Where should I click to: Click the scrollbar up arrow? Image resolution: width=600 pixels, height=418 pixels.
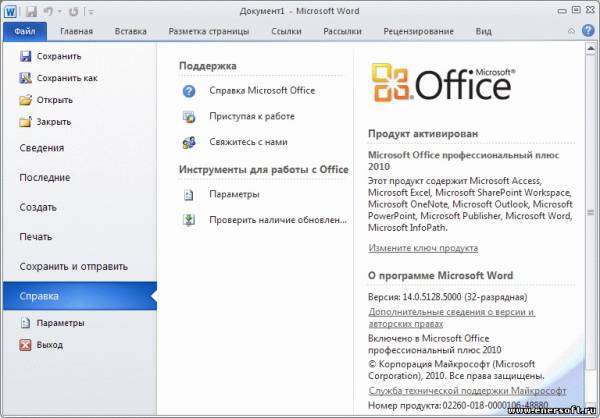click(x=590, y=47)
